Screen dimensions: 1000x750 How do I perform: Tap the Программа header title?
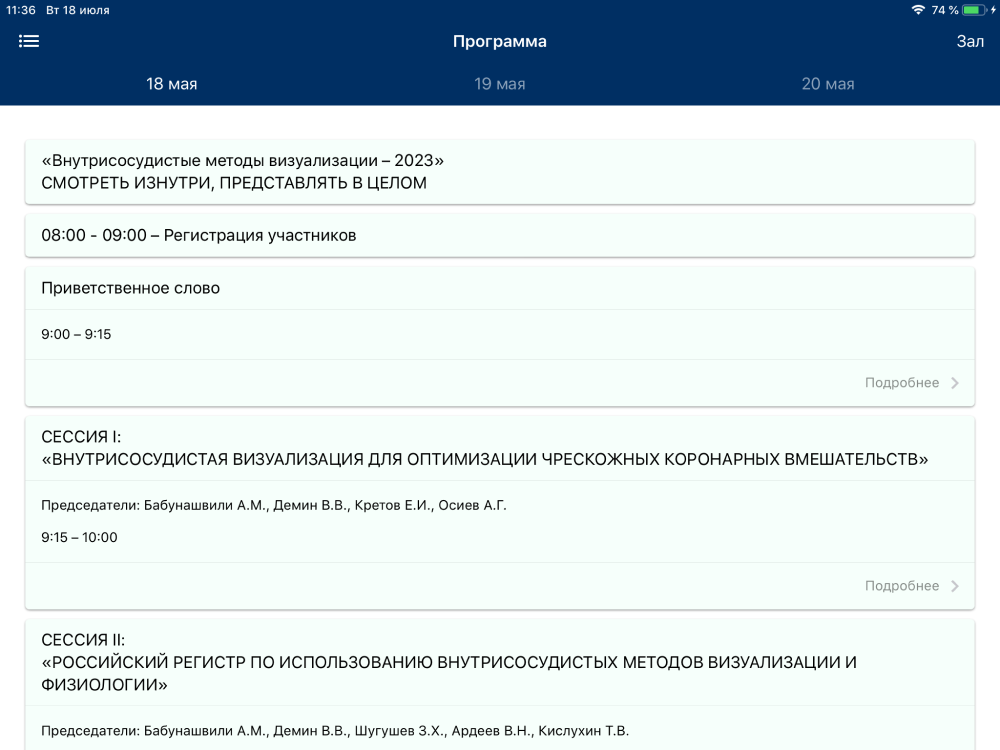click(x=500, y=41)
